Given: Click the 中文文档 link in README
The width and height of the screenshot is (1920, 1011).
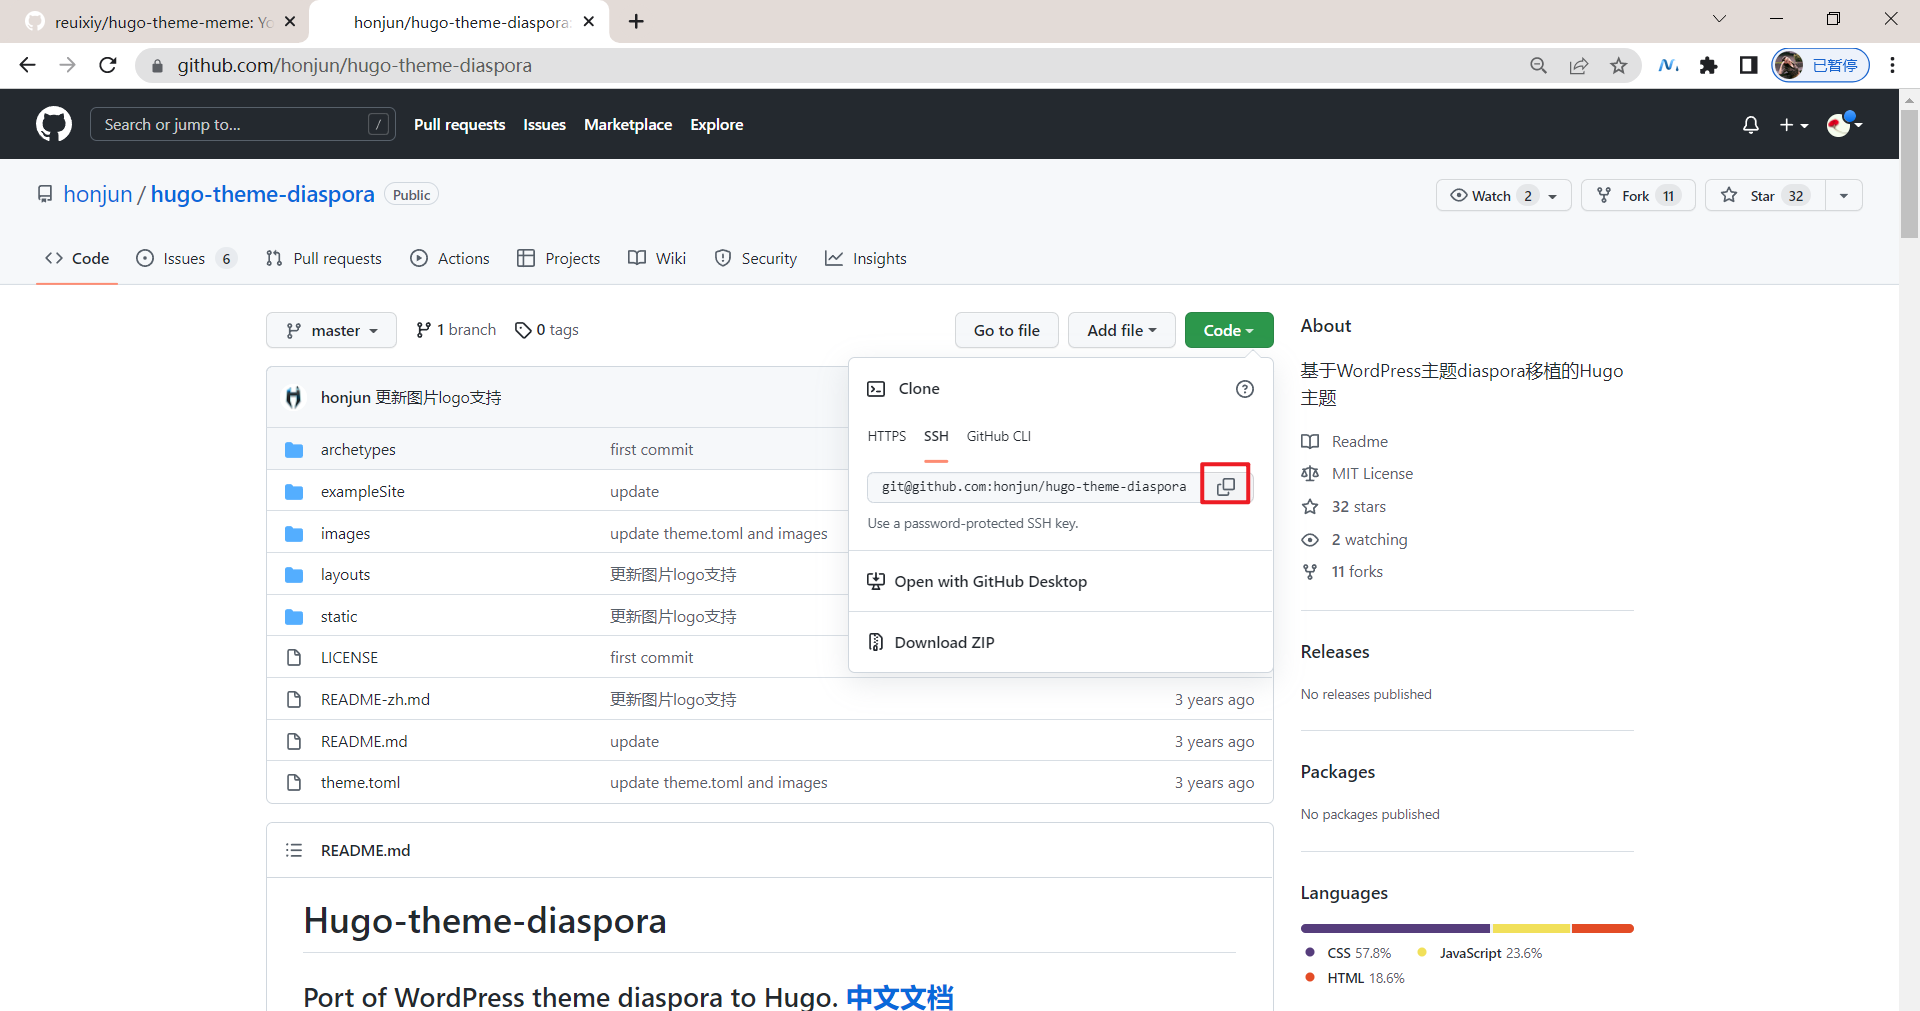Looking at the screenshot, I should pos(899,997).
